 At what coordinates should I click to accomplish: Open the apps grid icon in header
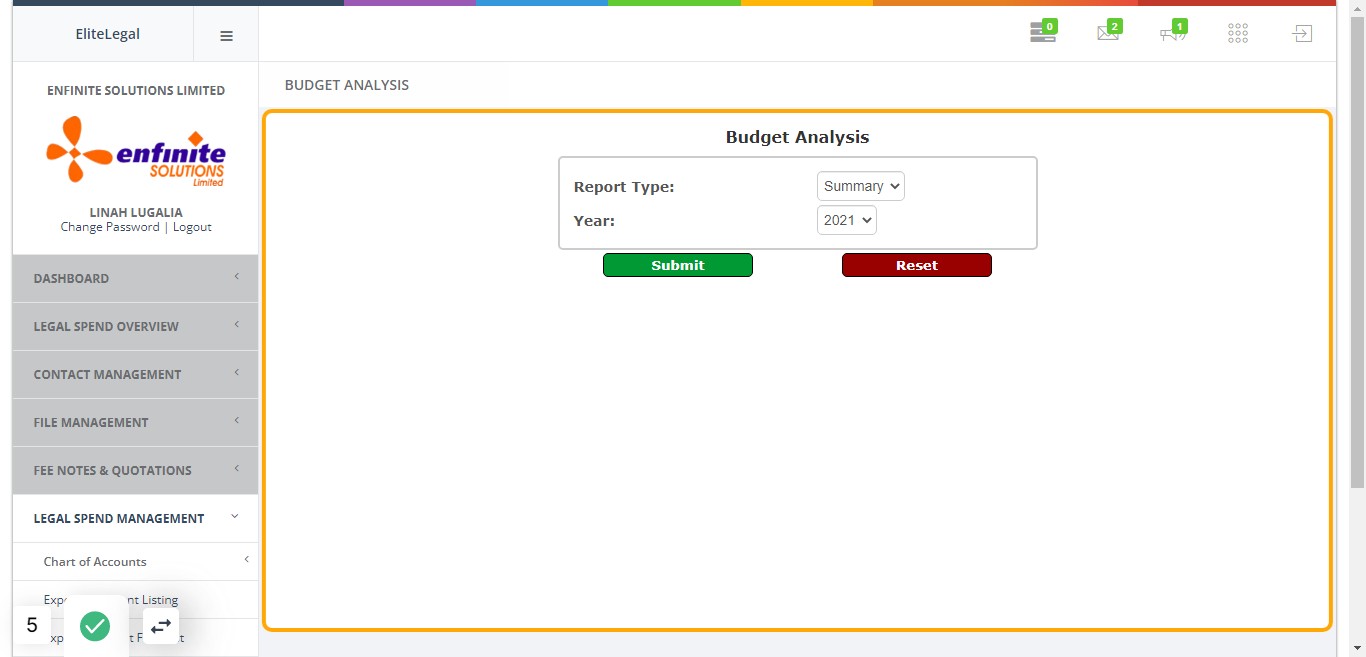(1238, 33)
